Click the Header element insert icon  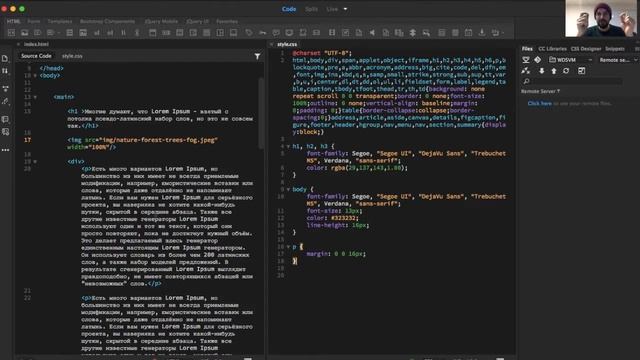[x=152, y=33]
